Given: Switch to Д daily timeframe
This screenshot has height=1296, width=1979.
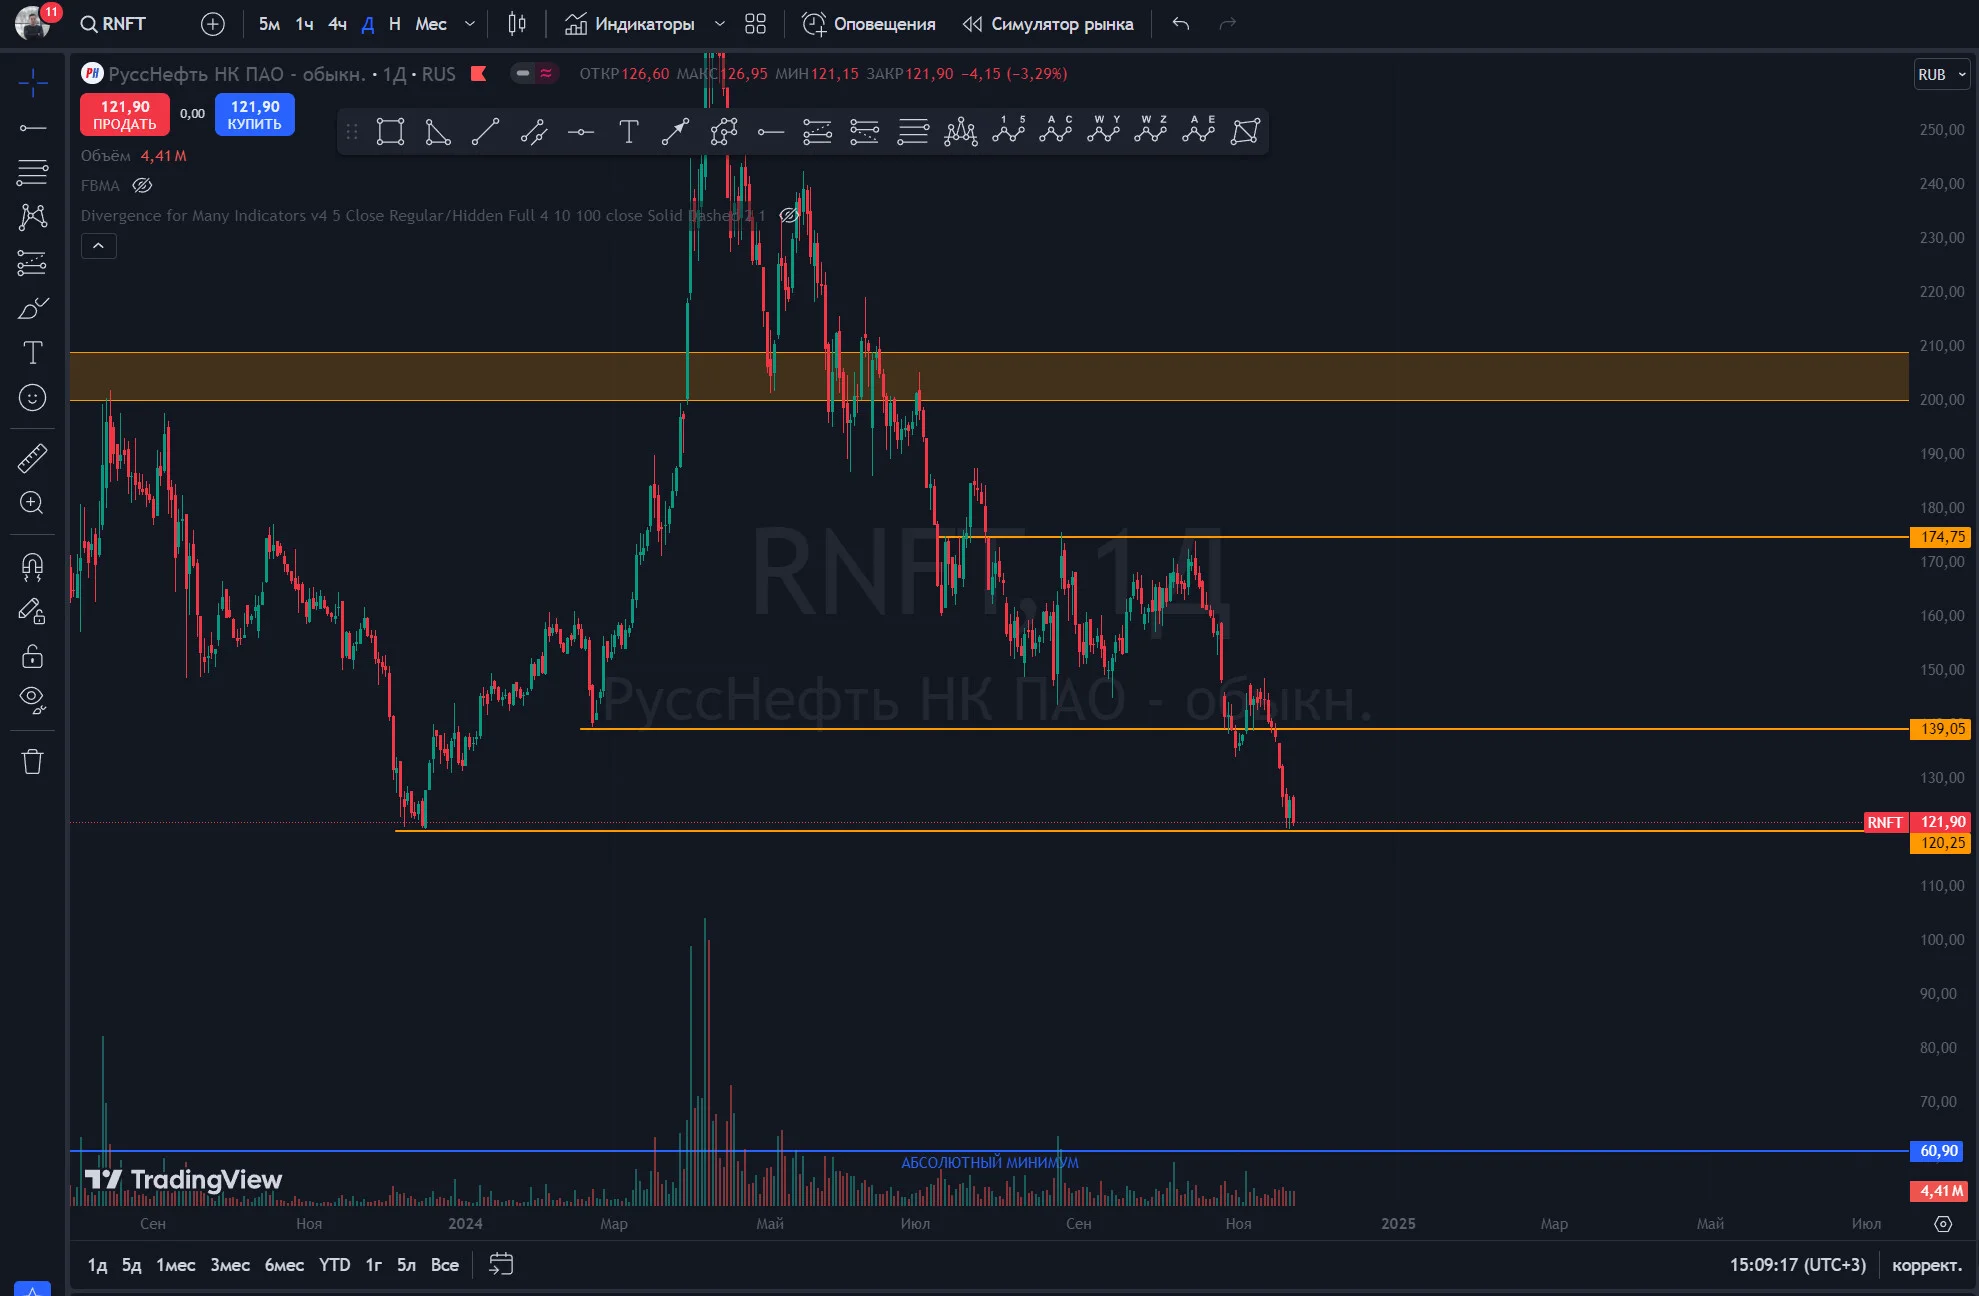Looking at the screenshot, I should pyautogui.click(x=367, y=24).
